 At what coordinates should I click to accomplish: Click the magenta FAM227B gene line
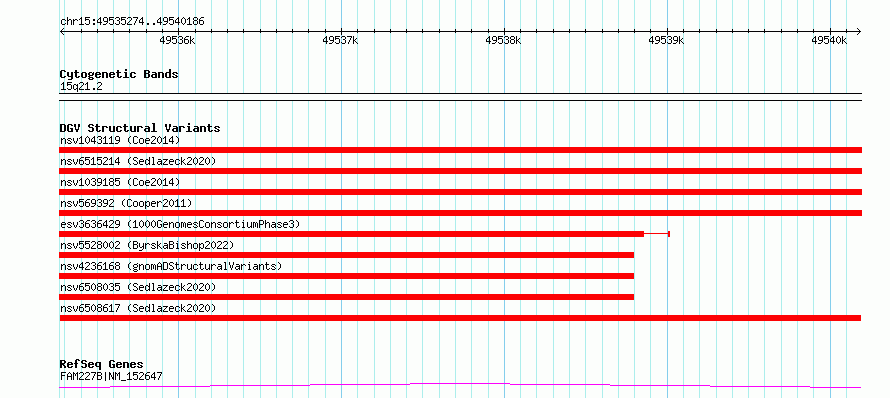click(460, 386)
